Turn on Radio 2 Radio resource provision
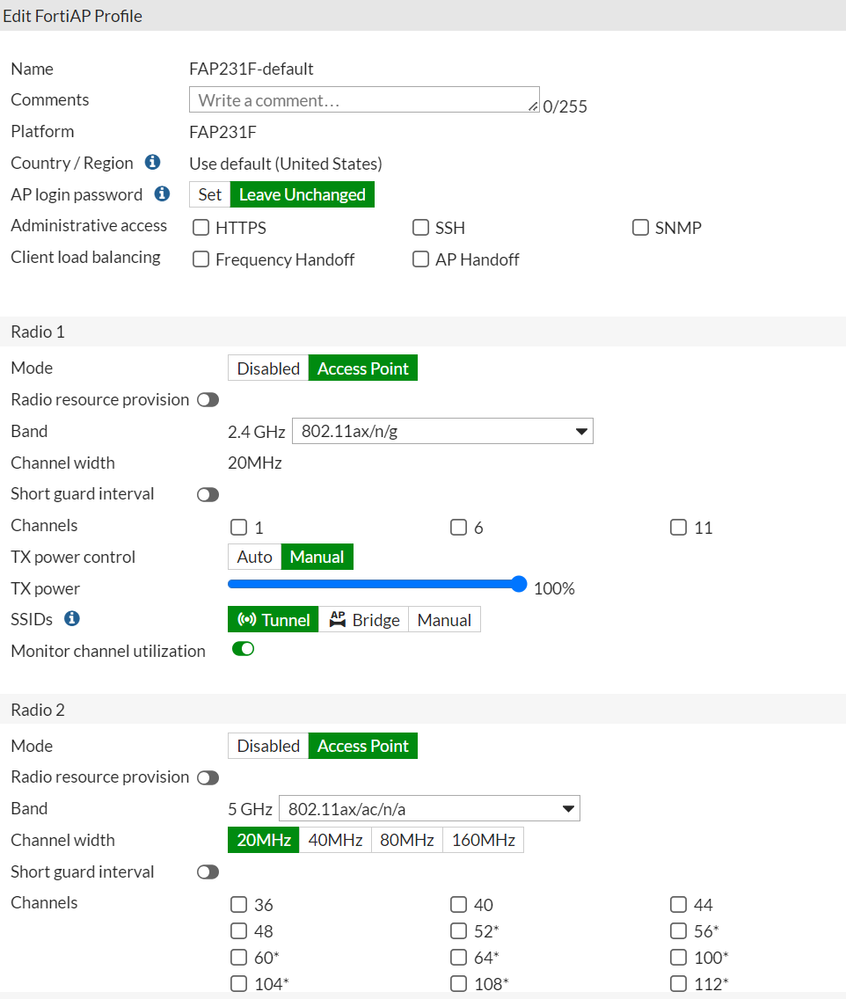This screenshot has width=846, height=999. pos(208,777)
